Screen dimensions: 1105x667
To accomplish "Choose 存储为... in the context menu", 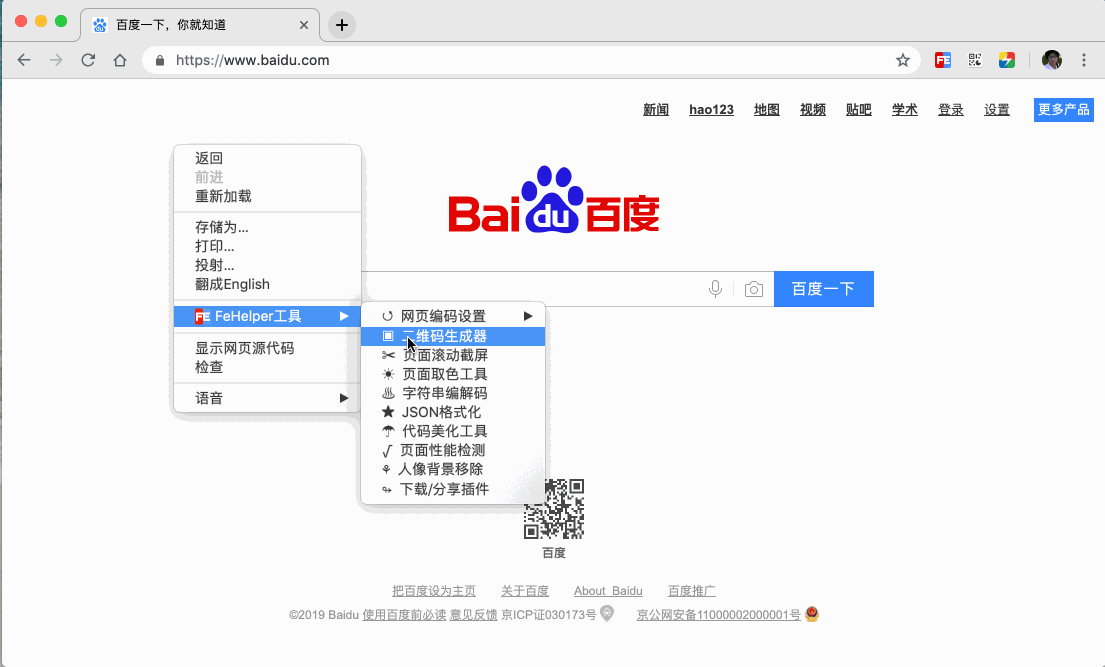I will (267, 227).
